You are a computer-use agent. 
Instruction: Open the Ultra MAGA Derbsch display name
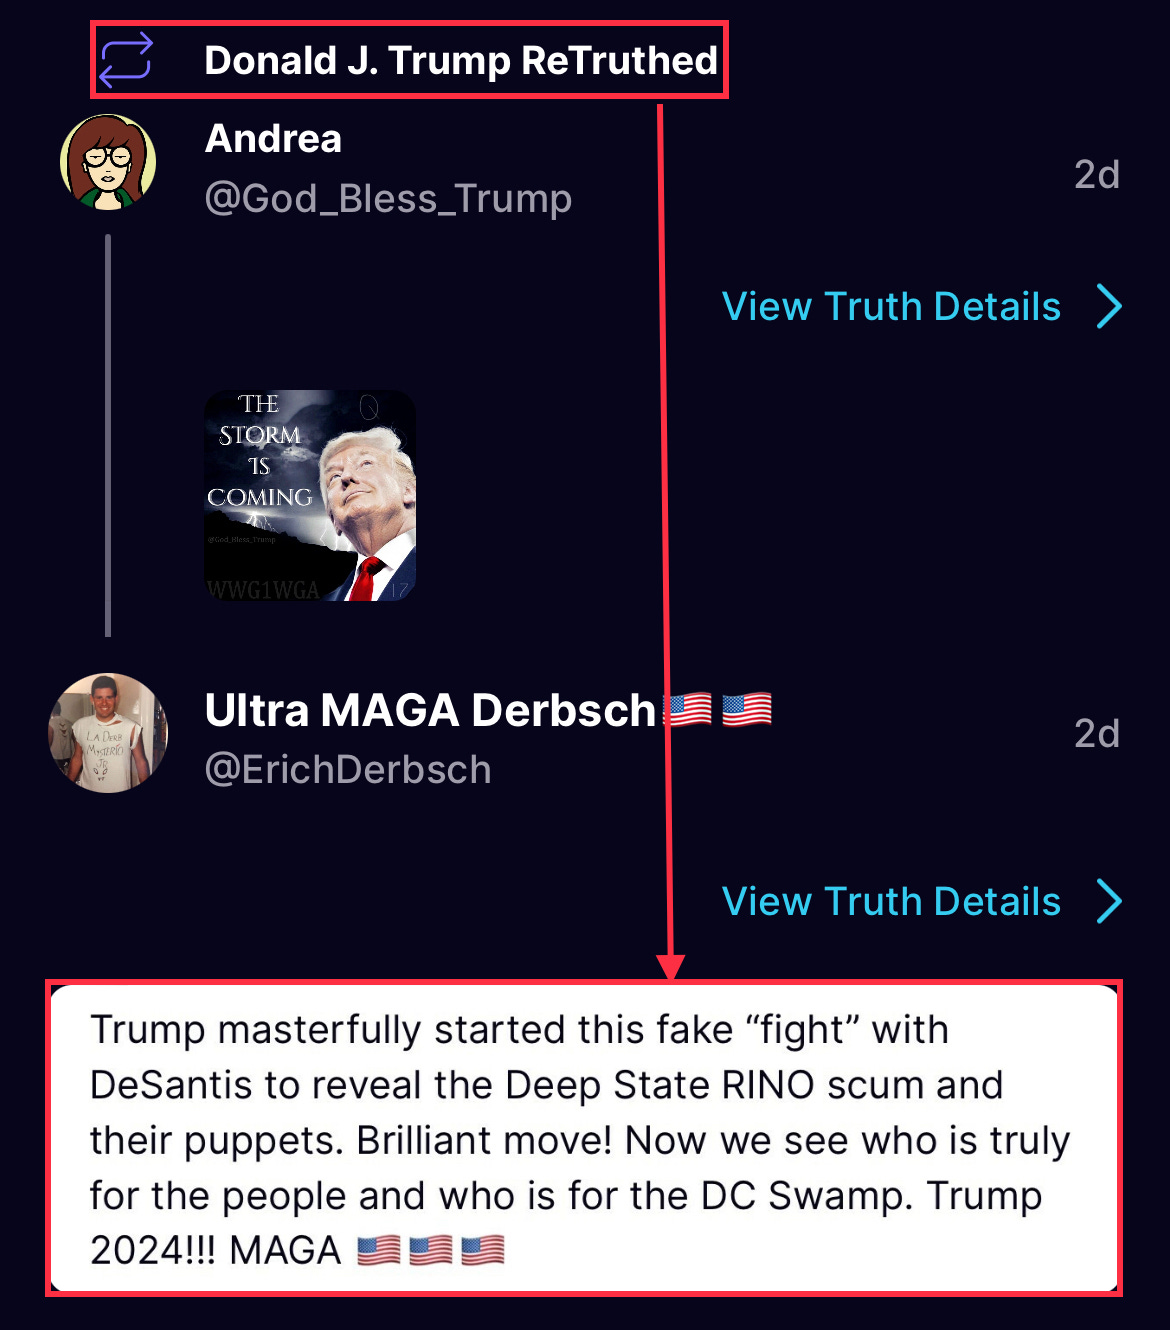click(x=430, y=710)
